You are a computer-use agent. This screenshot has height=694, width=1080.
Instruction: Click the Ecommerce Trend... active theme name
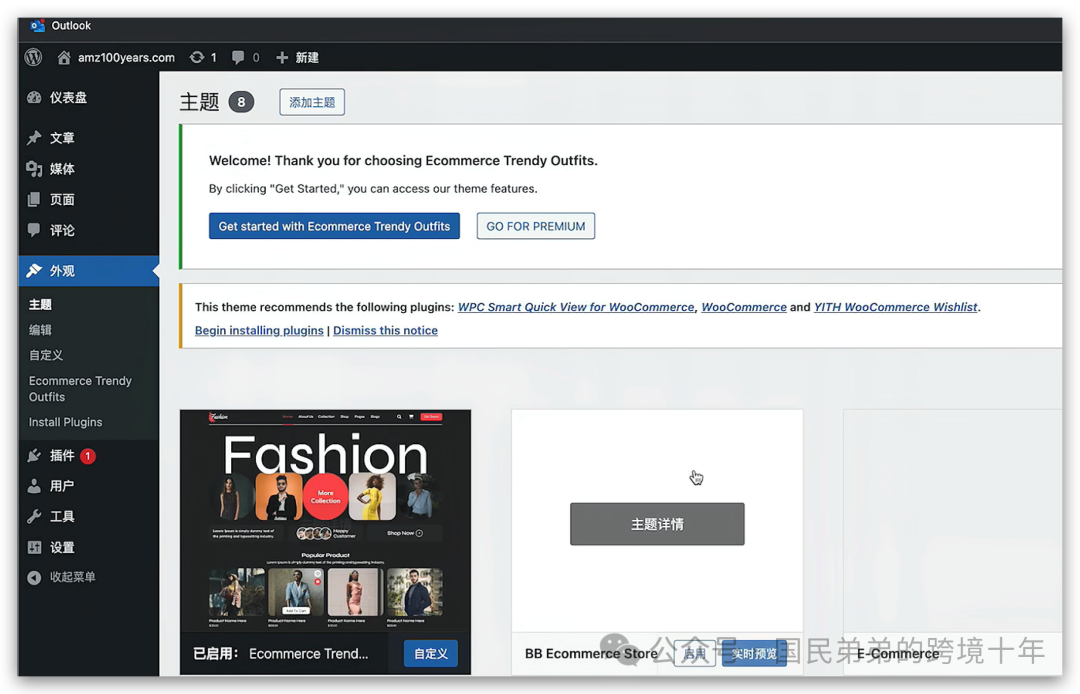(309, 653)
